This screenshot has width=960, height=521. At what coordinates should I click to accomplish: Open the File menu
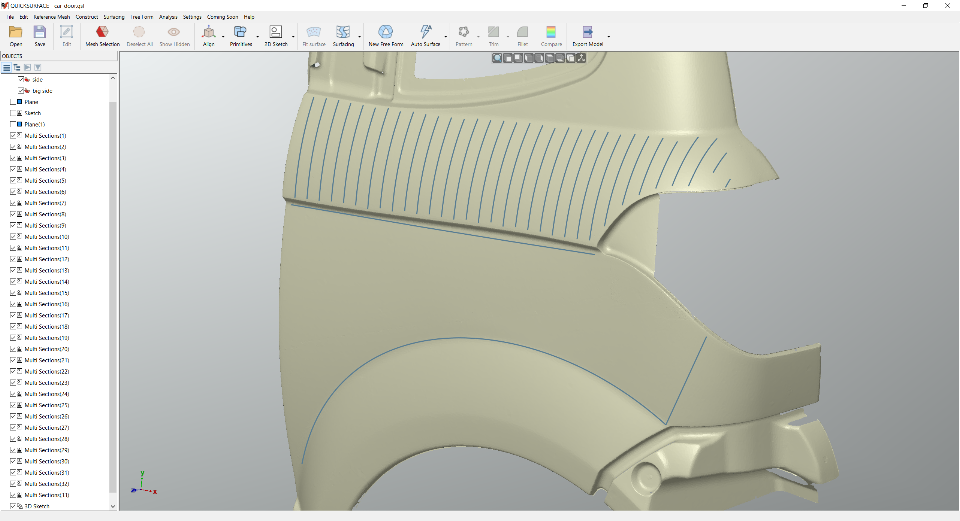[10, 17]
